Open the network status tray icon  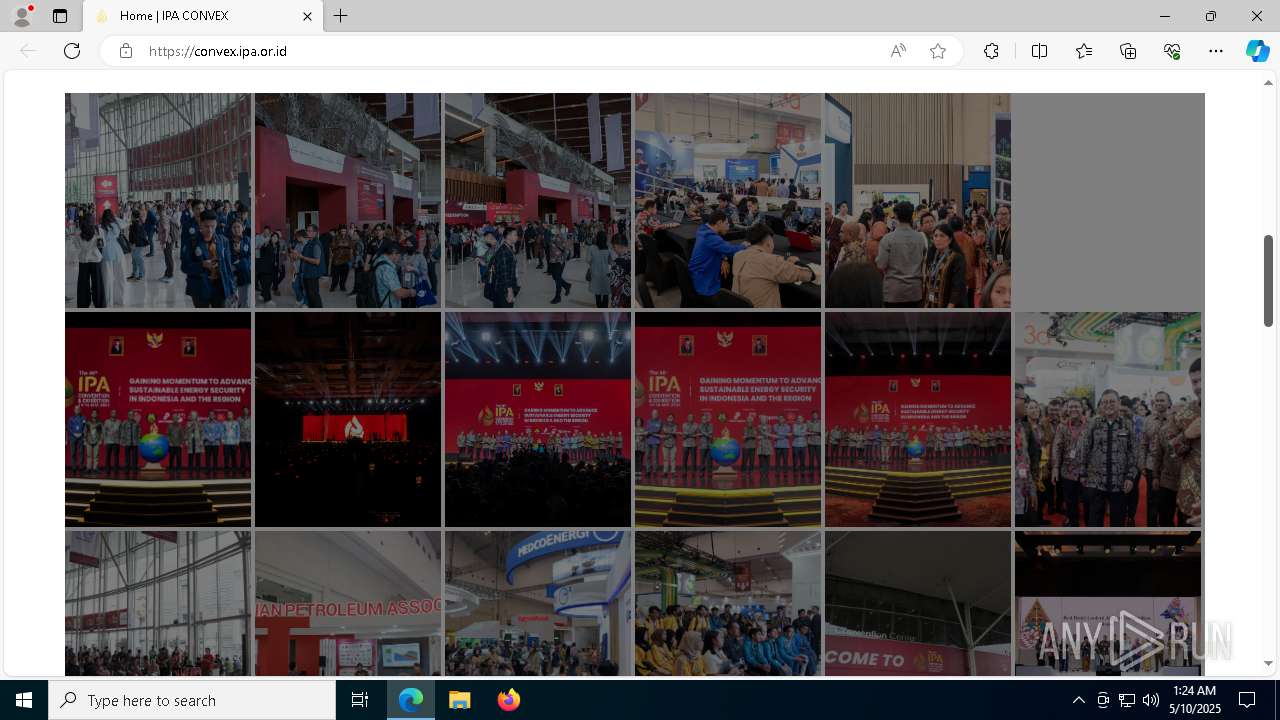coord(1126,700)
